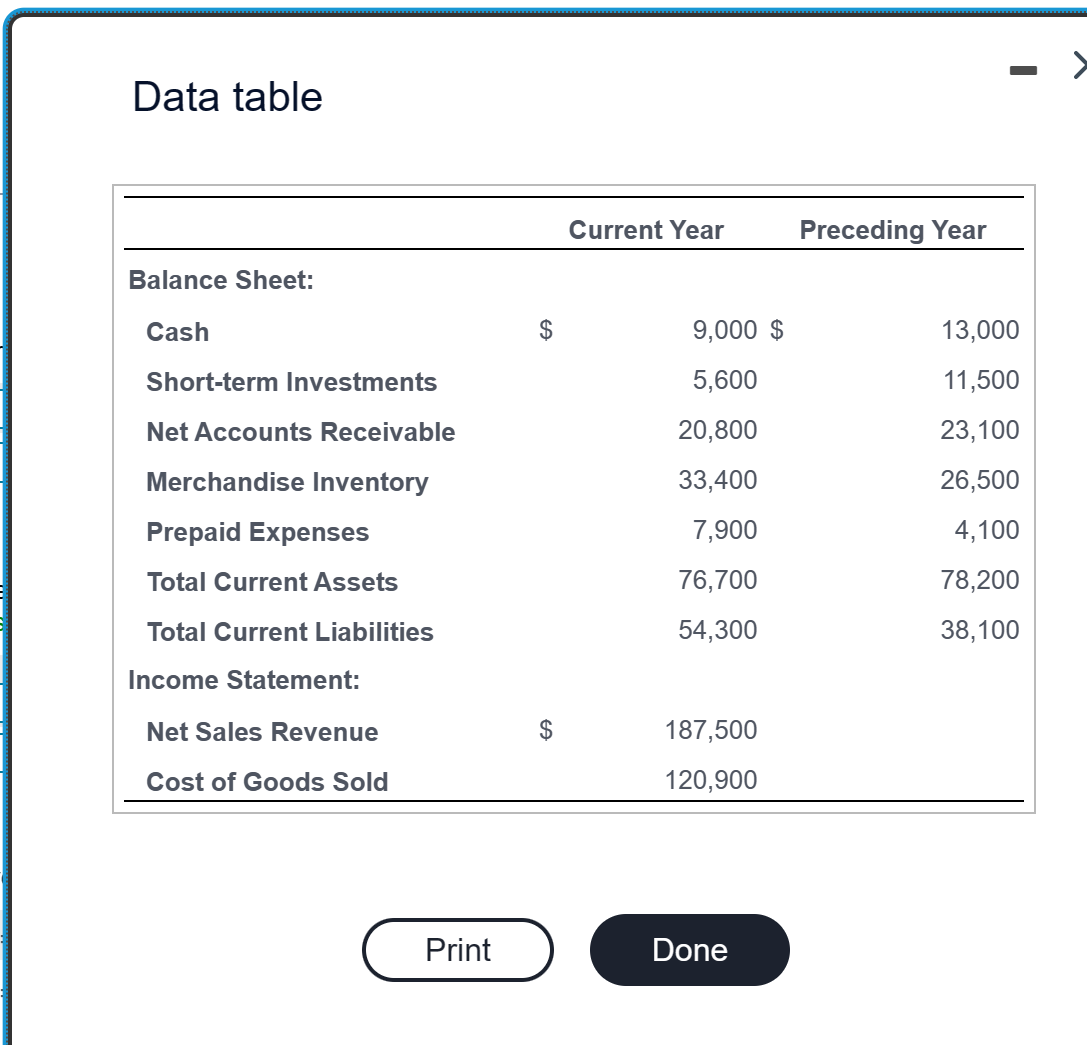Select the Net Accounts Receivable label
Screen dimensions: 1087x1045
coord(301,432)
